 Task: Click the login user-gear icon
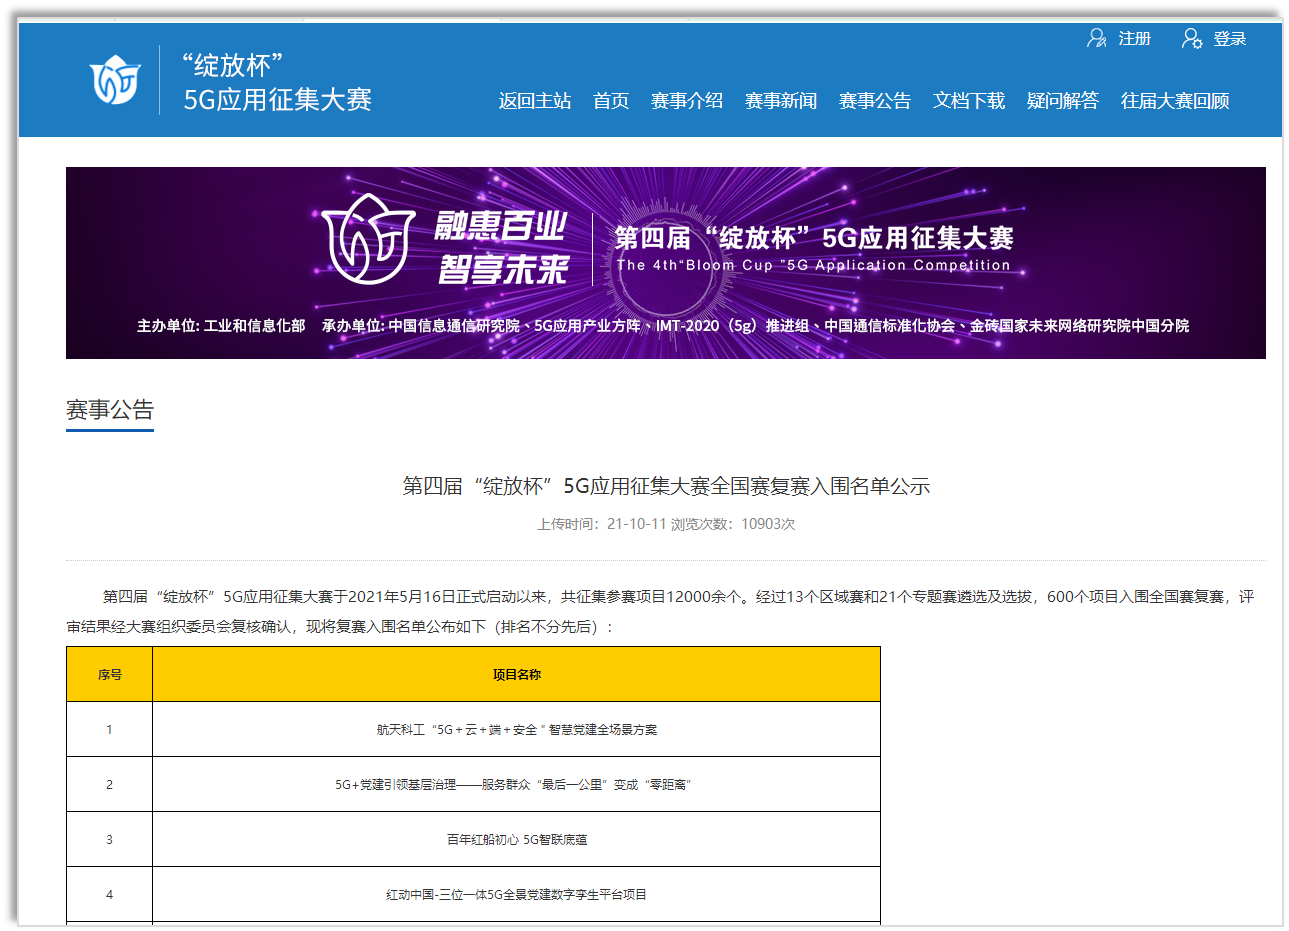1192,38
